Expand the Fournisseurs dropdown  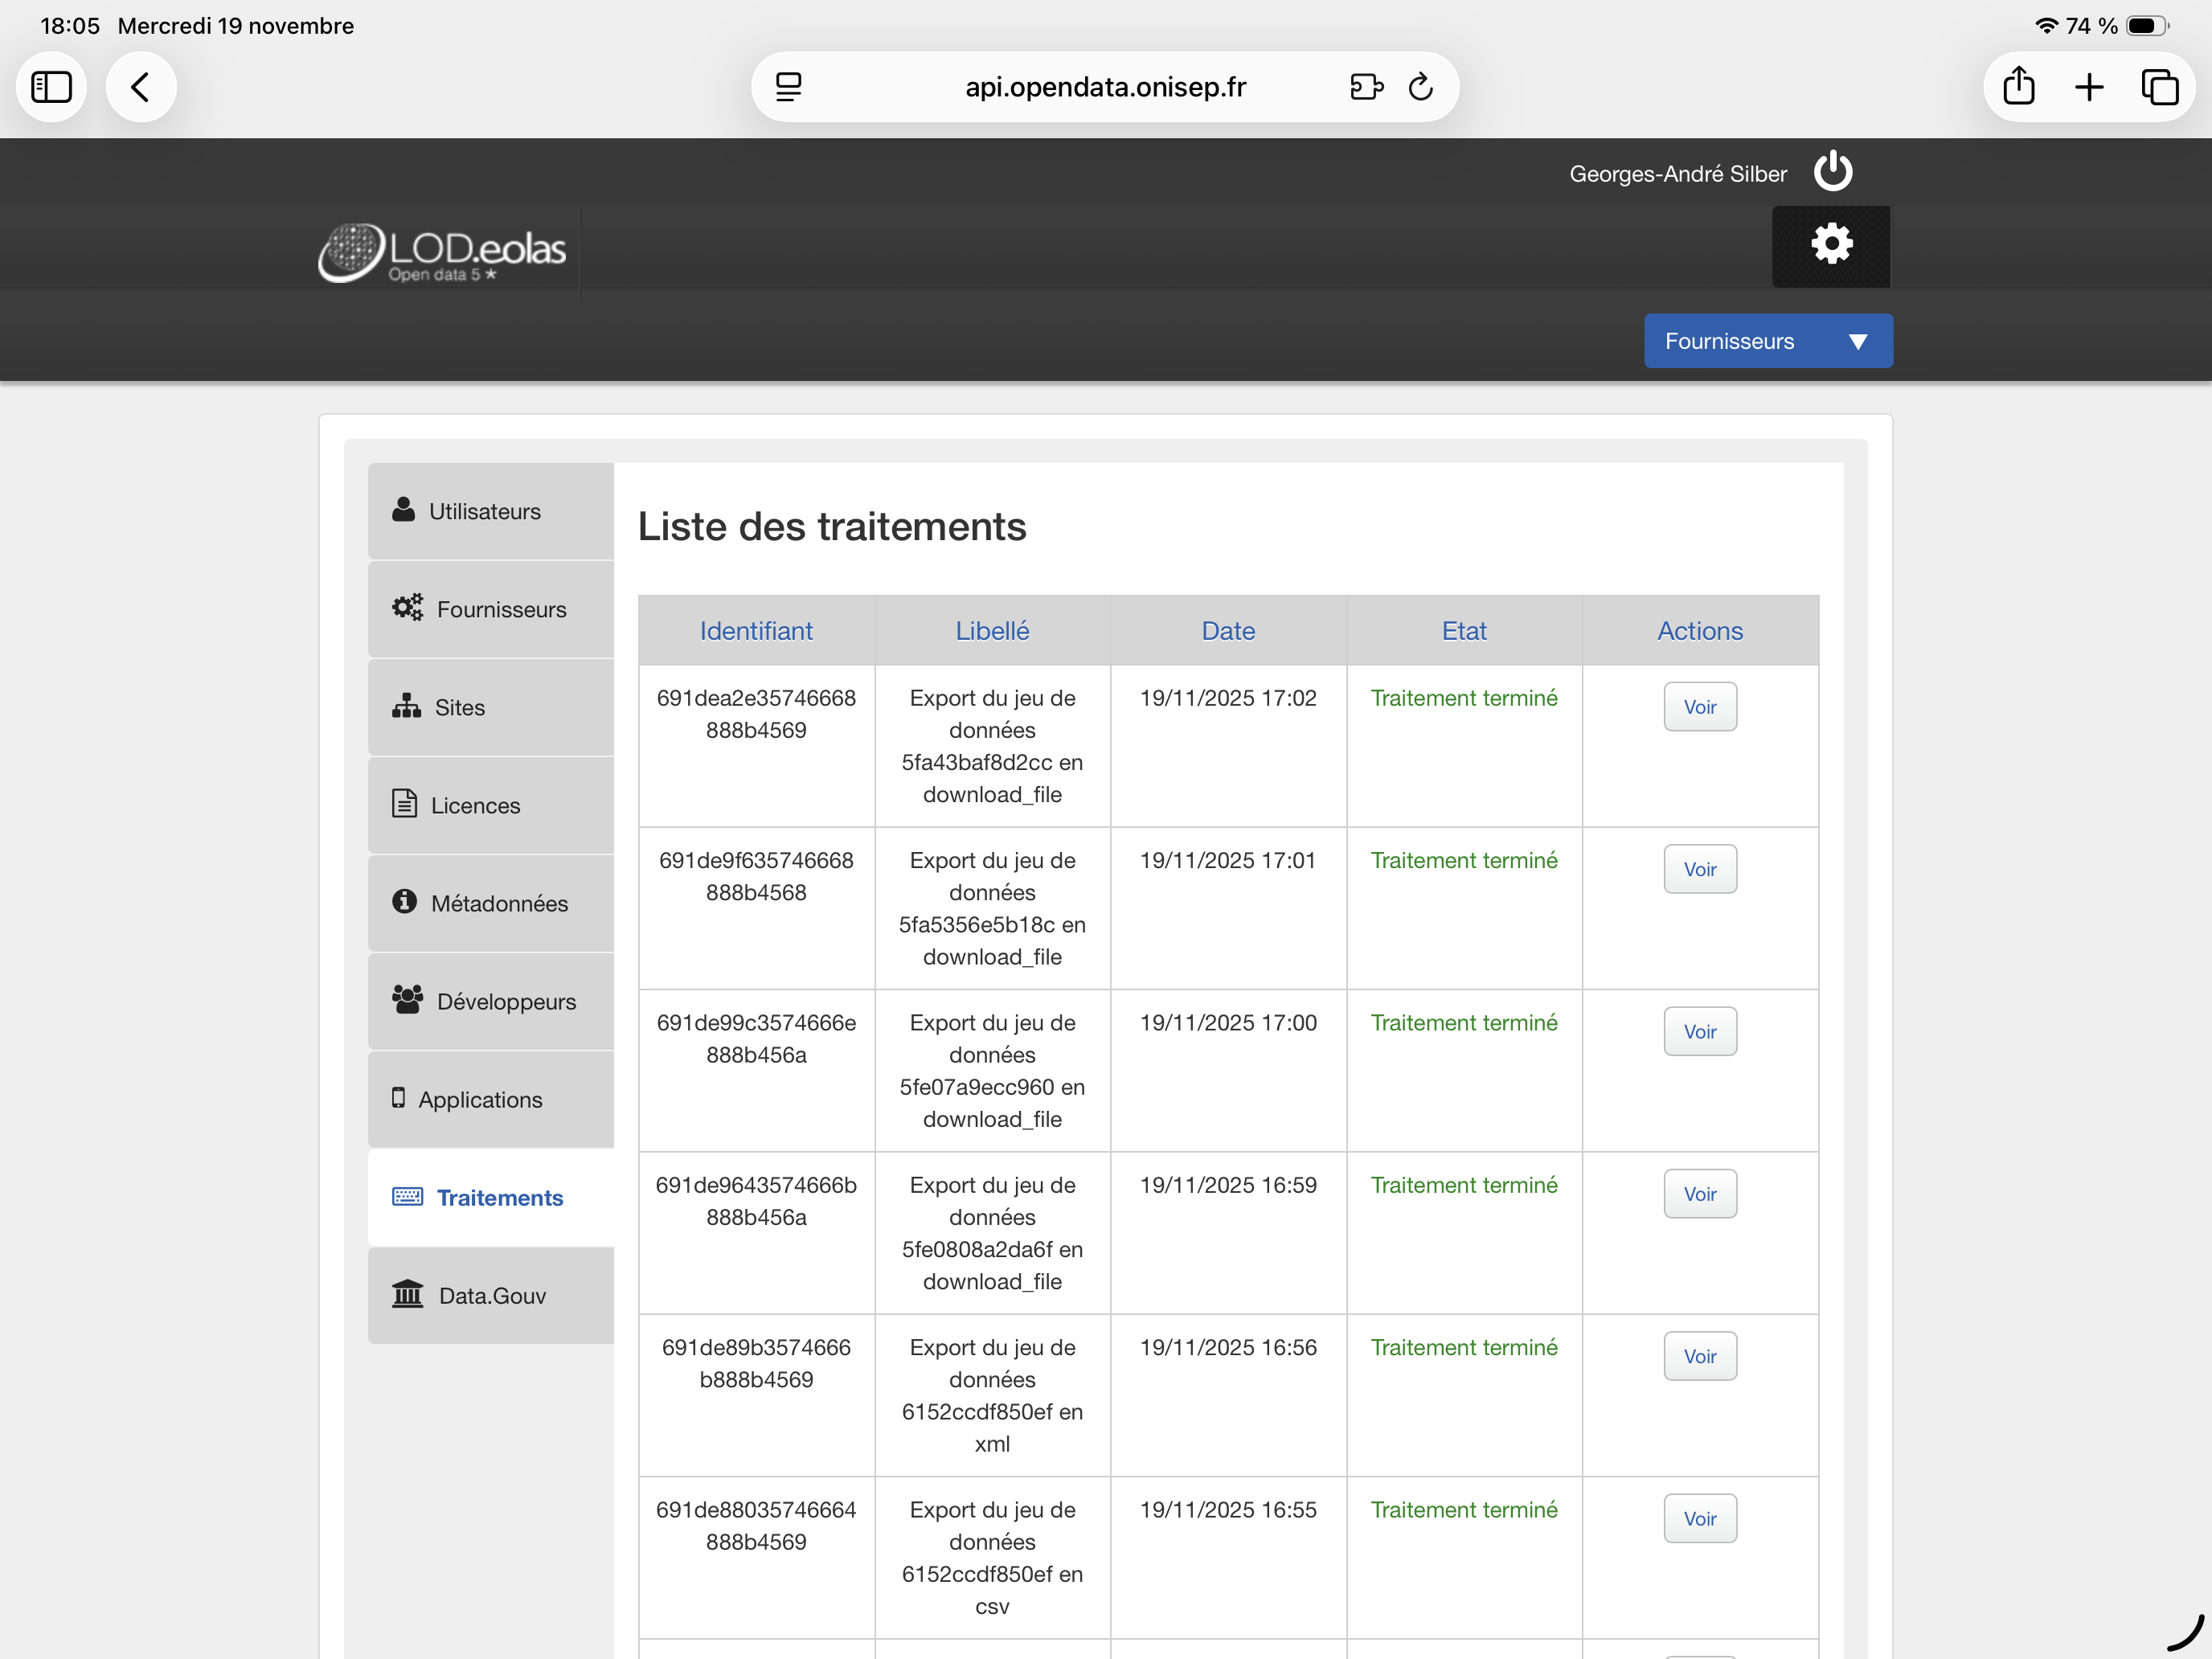1767,341
